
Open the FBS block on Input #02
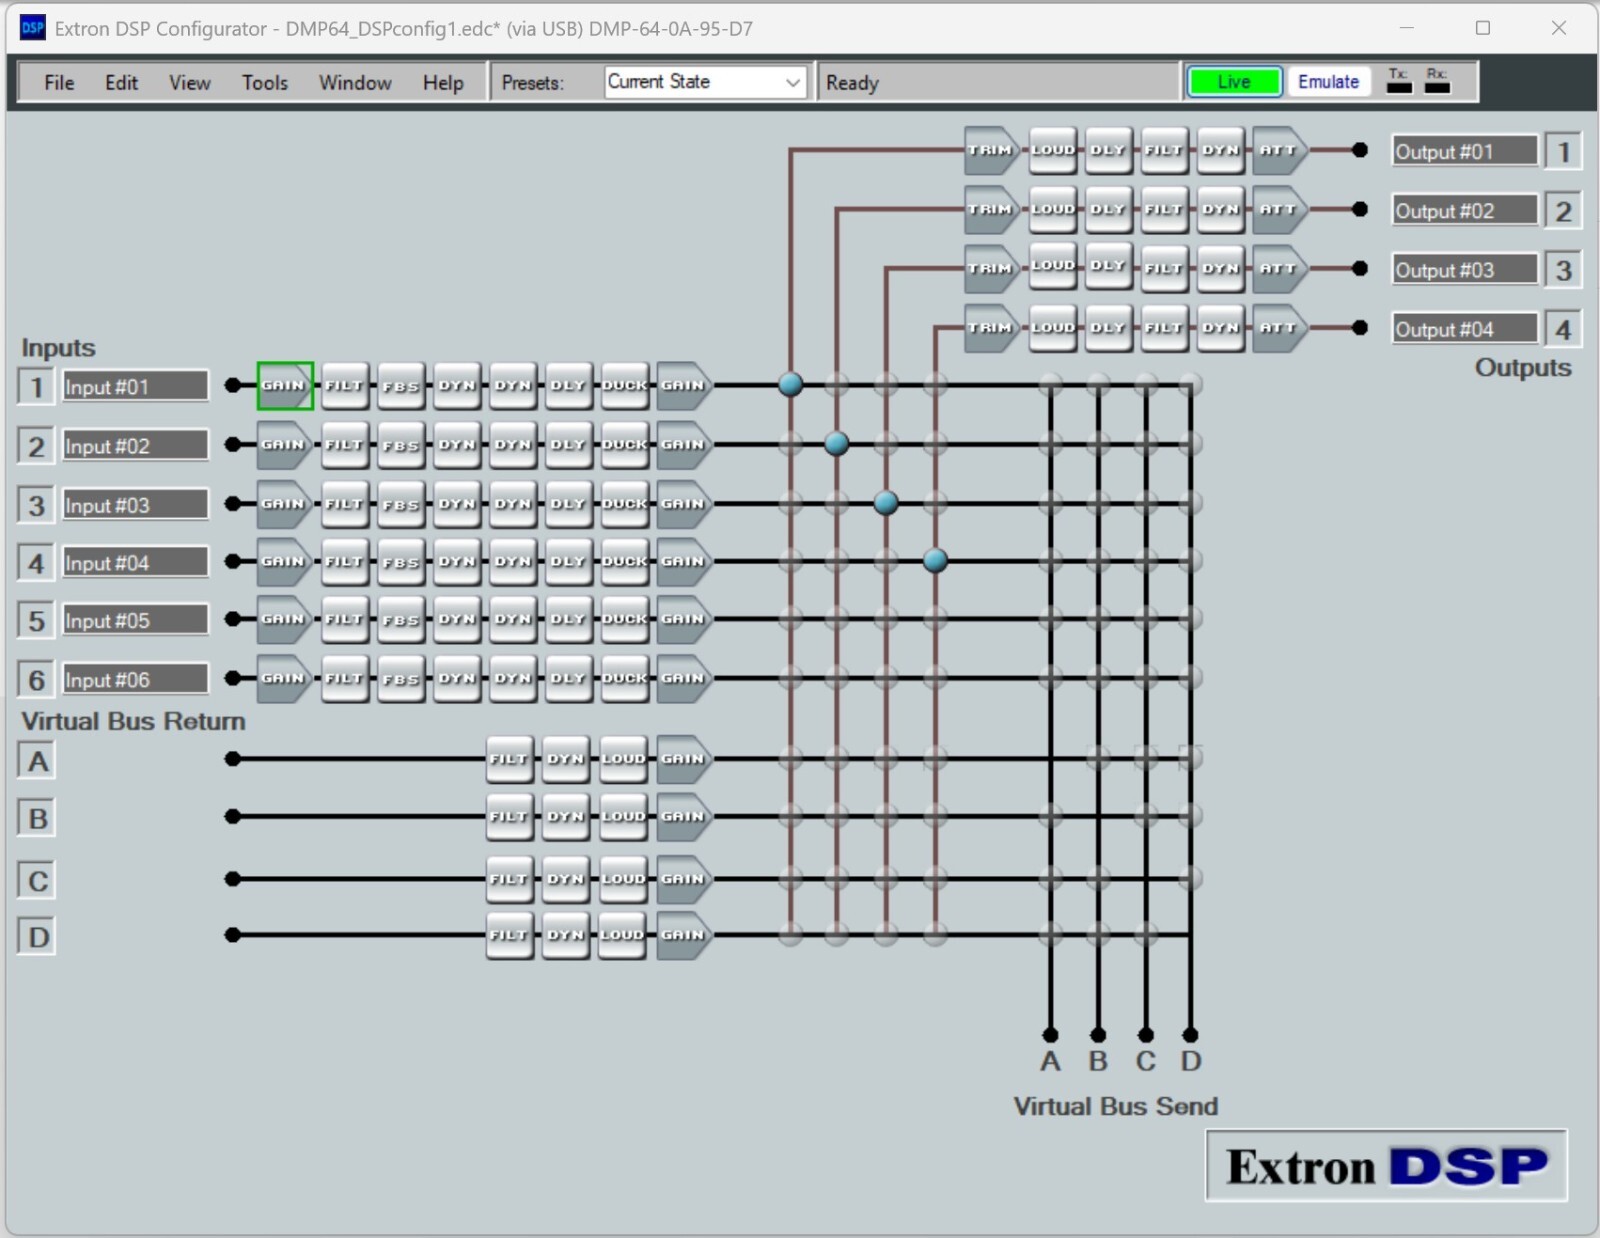pyautogui.click(x=400, y=444)
